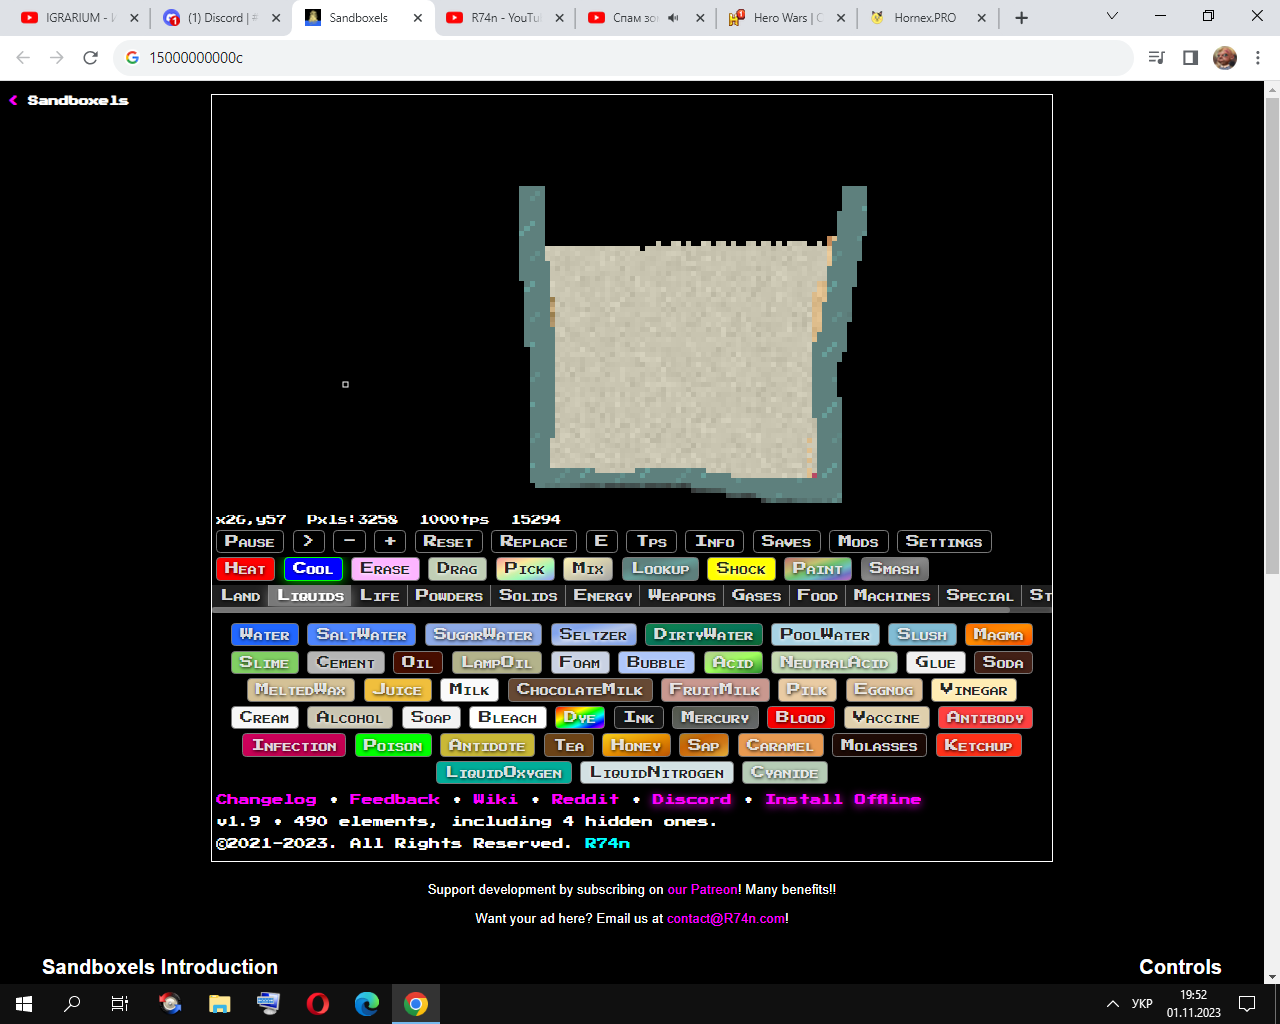Increase brush size with plus button
The image size is (1280, 1024).
[x=390, y=542]
